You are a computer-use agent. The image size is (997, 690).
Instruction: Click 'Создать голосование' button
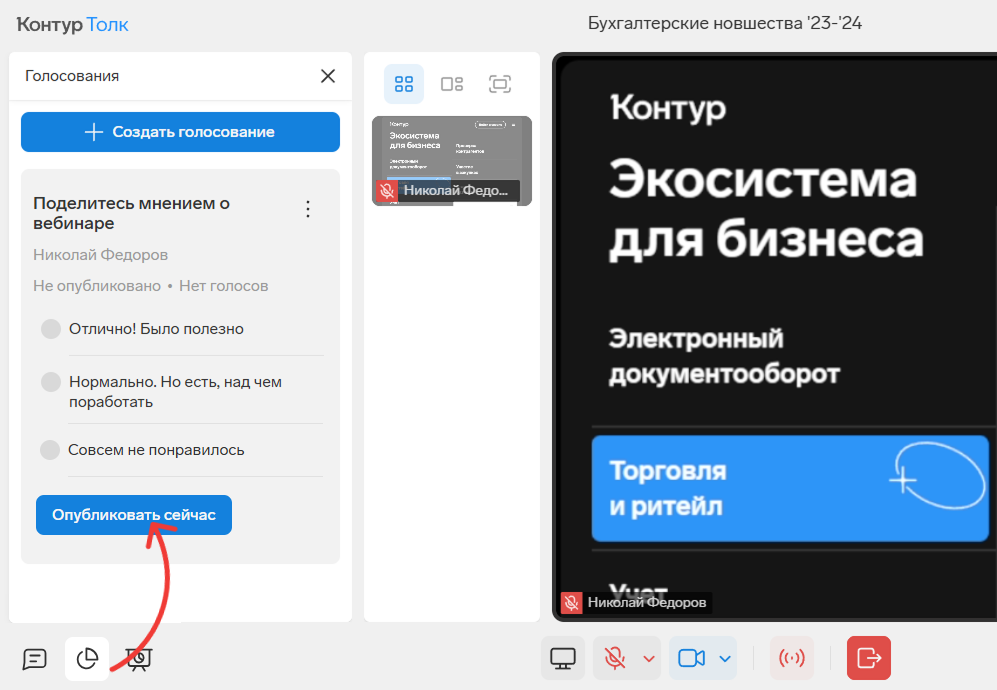(180, 132)
